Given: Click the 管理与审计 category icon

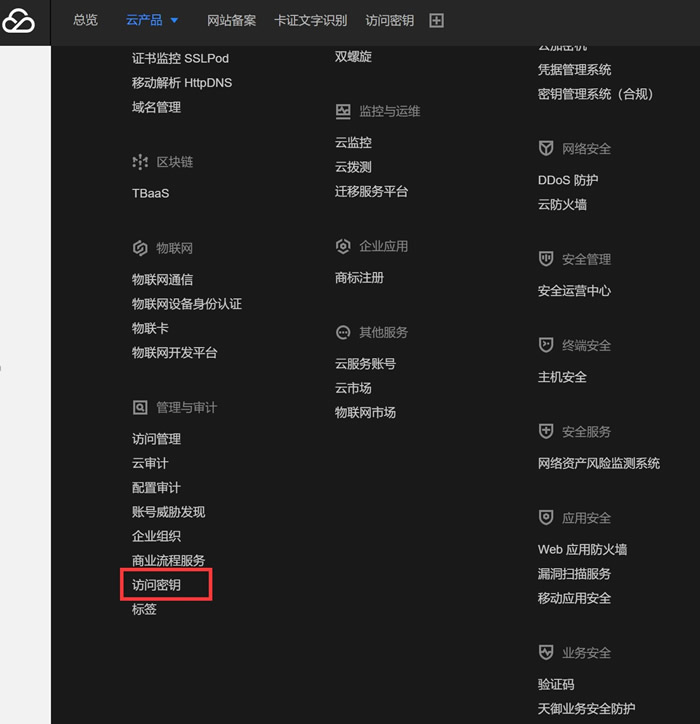Looking at the screenshot, I should click(140, 408).
